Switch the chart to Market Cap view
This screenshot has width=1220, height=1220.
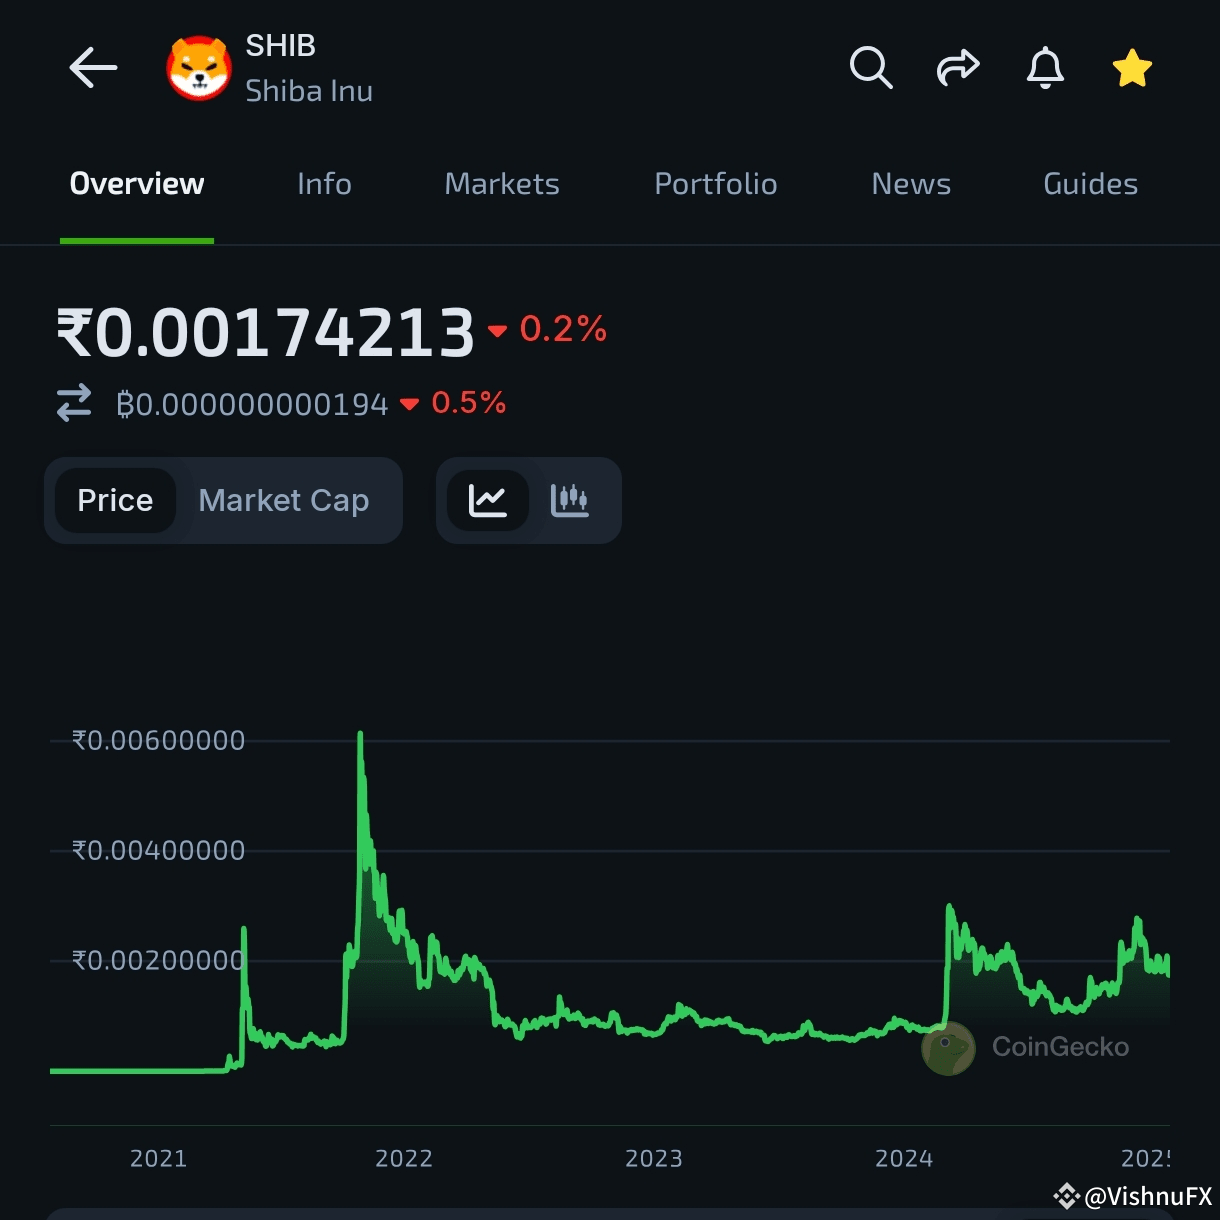[283, 500]
